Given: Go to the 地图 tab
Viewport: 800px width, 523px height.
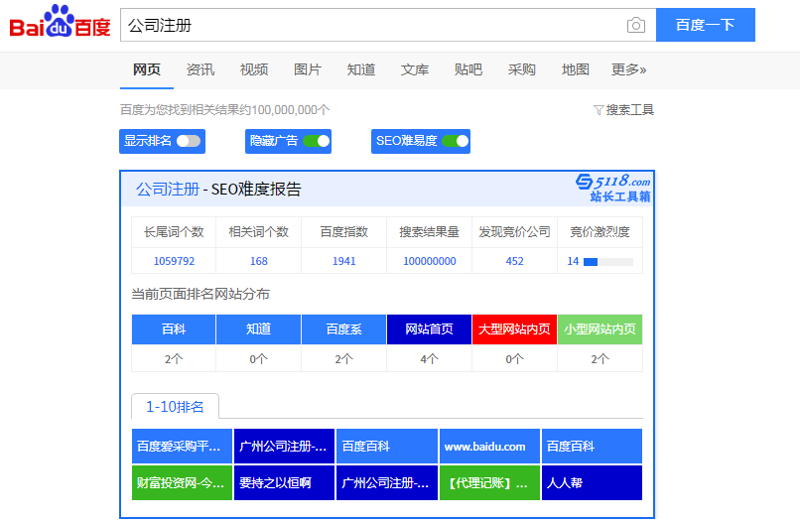Looking at the screenshot, I should [x=575, y=69].
